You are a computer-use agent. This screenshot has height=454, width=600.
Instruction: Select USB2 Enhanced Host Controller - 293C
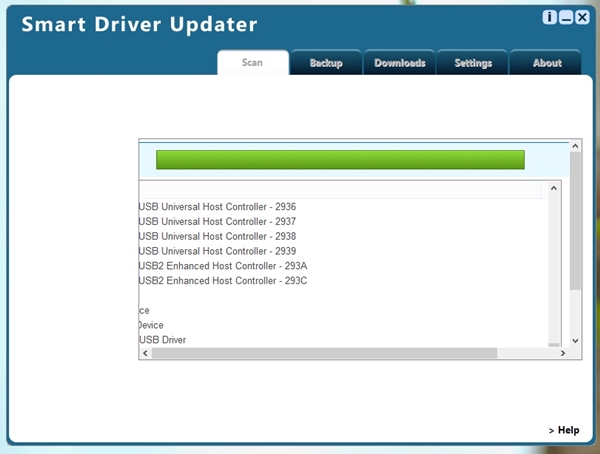point(223,281)
